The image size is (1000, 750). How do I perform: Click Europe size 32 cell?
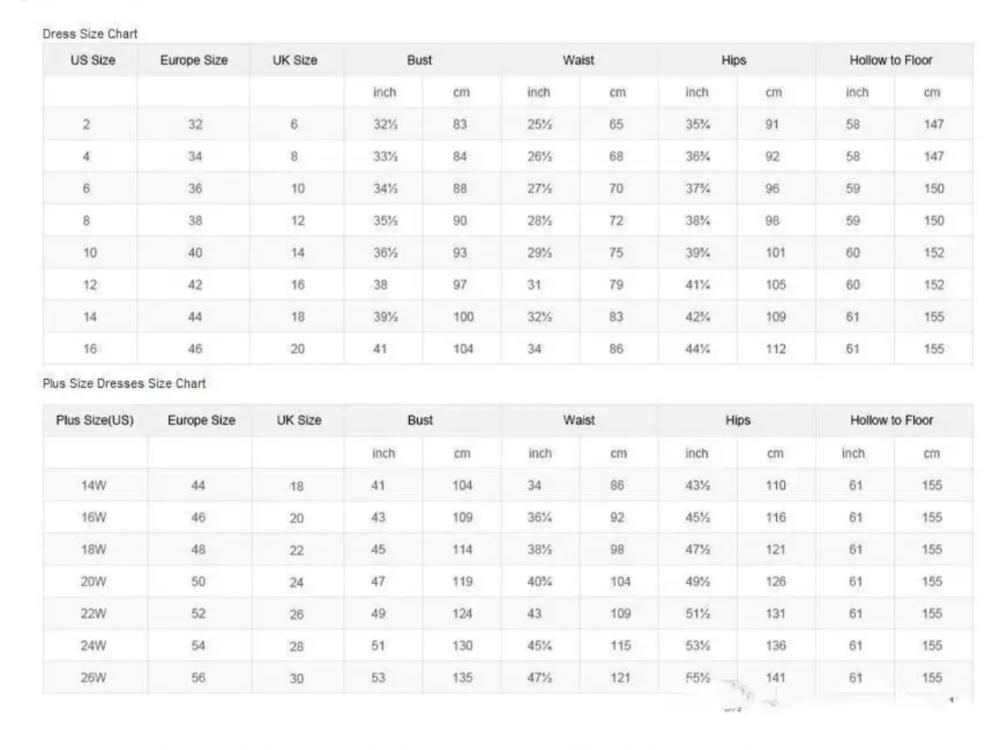pyautogui.click(x=195, y=125)
